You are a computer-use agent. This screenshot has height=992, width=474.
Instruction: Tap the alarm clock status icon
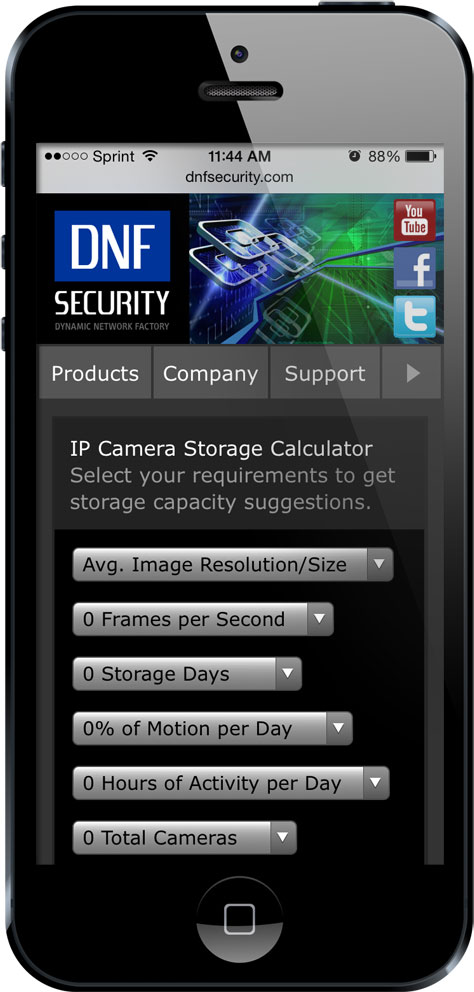(354, 156)
